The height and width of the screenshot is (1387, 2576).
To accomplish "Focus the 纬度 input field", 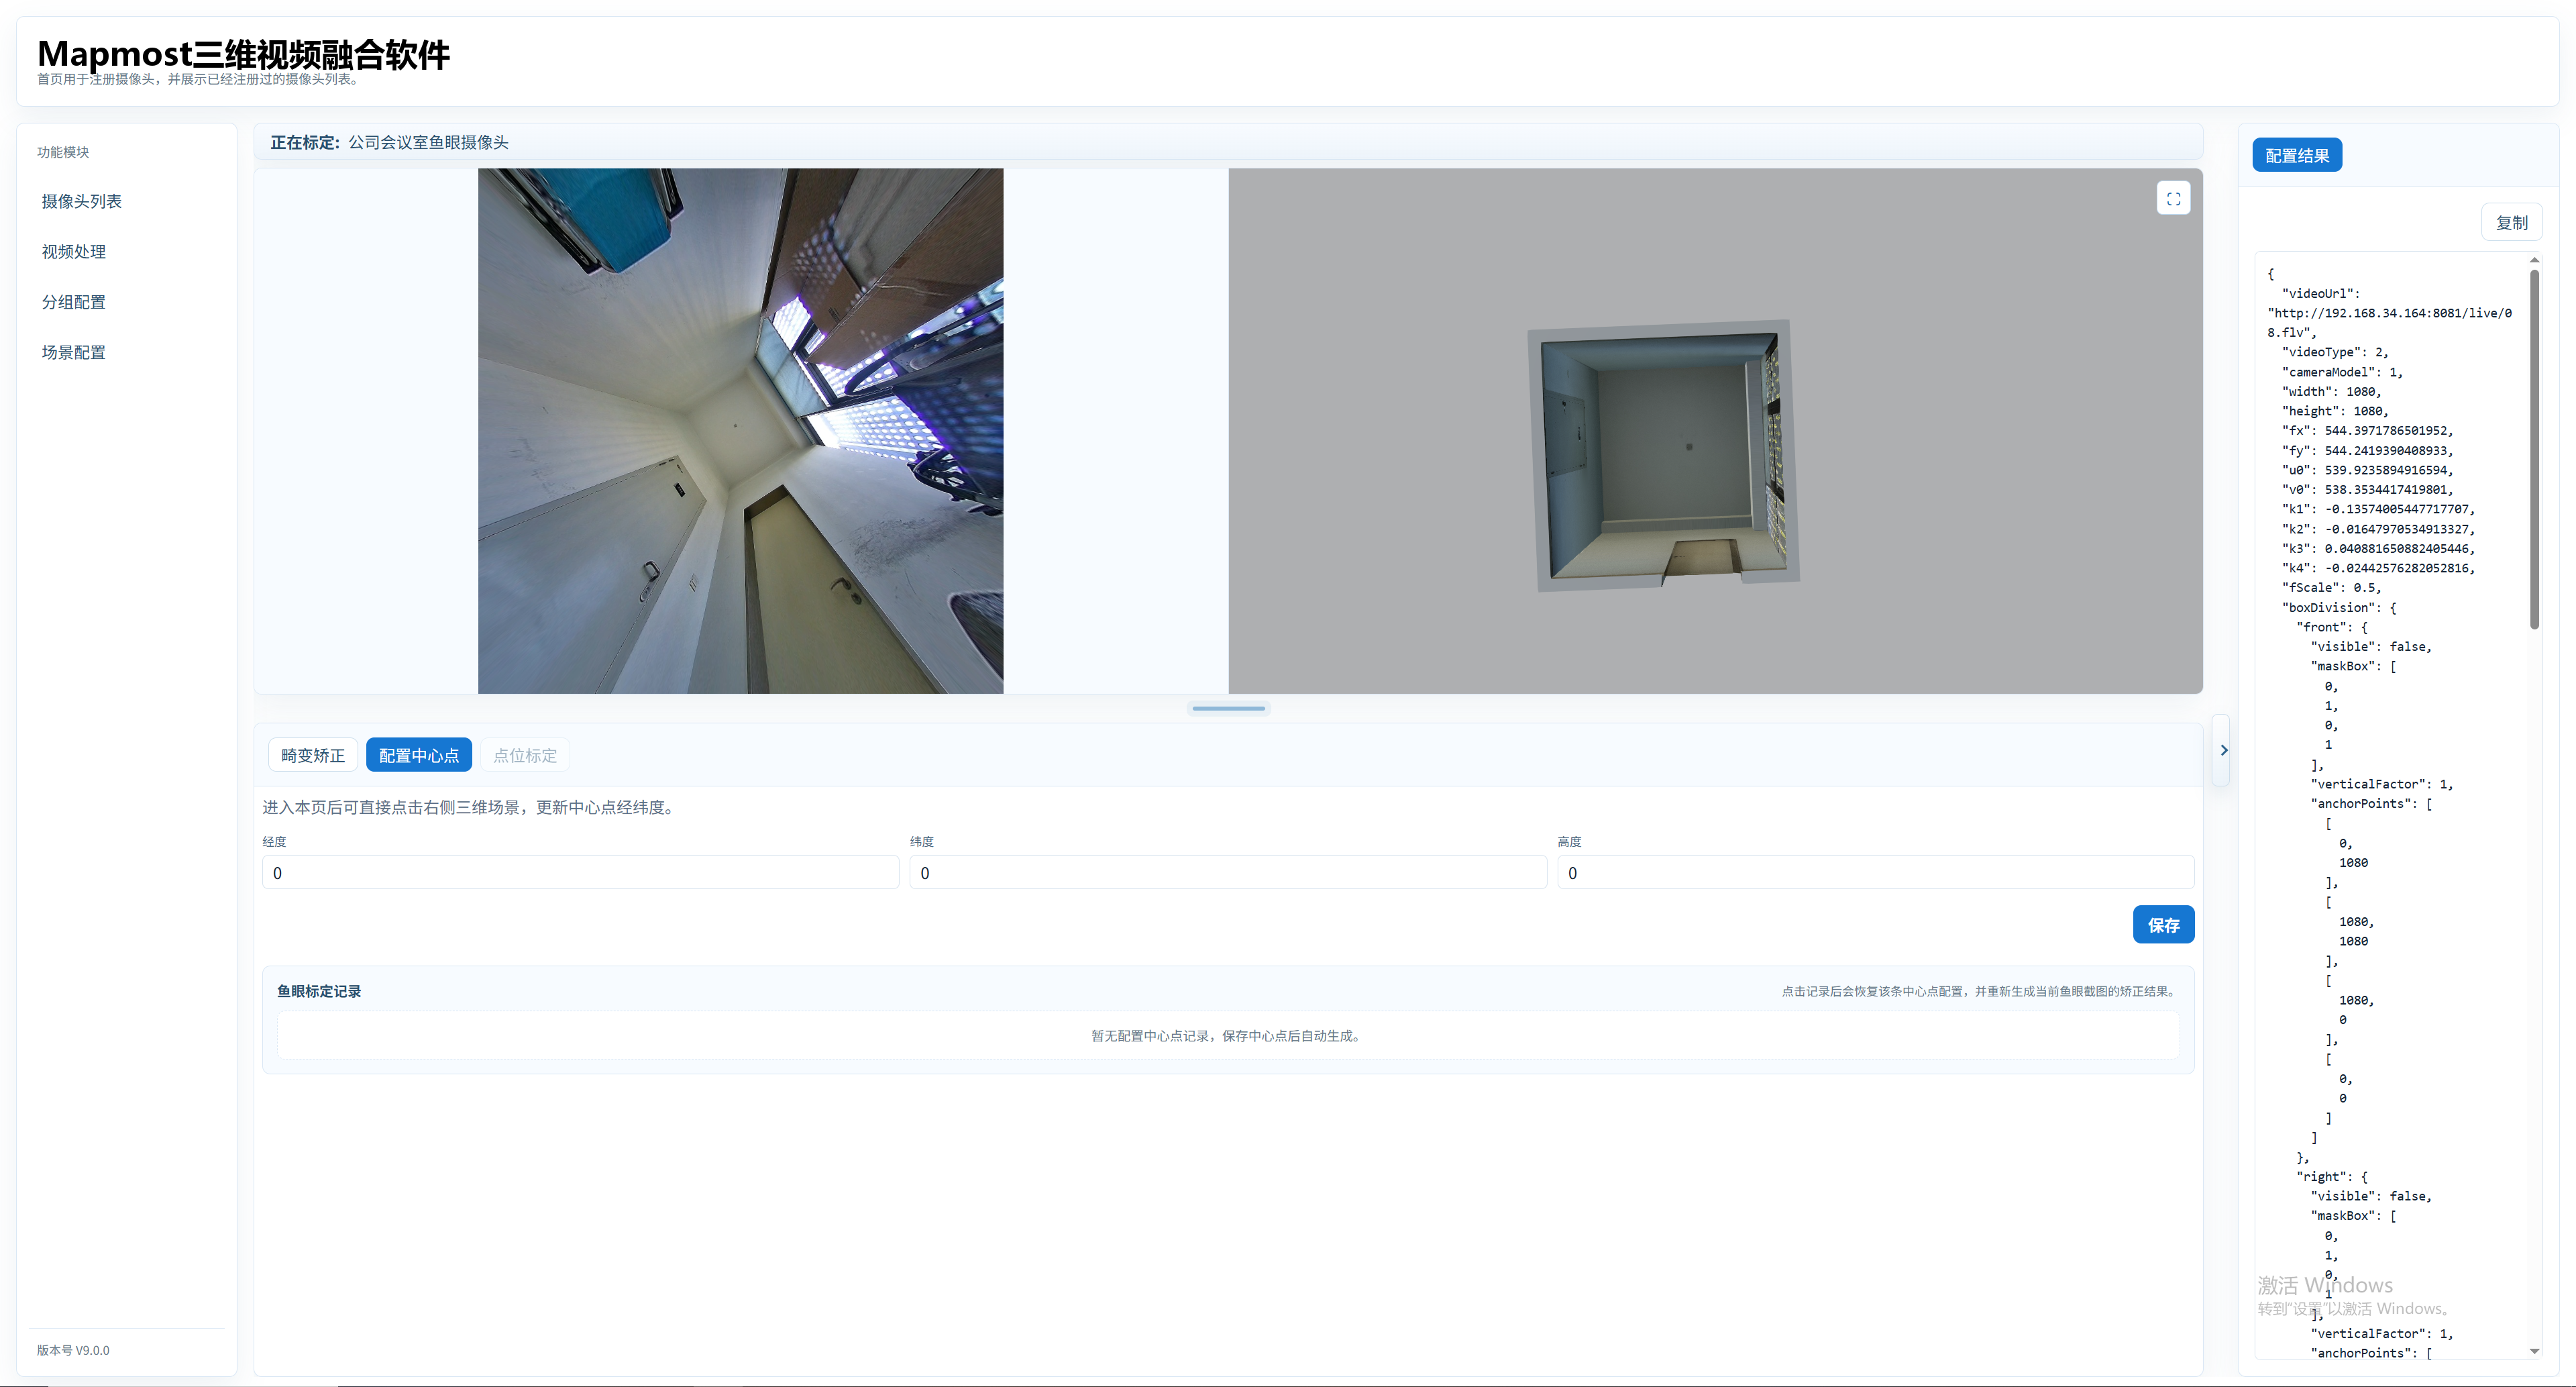I will (x=1228, y=873).
